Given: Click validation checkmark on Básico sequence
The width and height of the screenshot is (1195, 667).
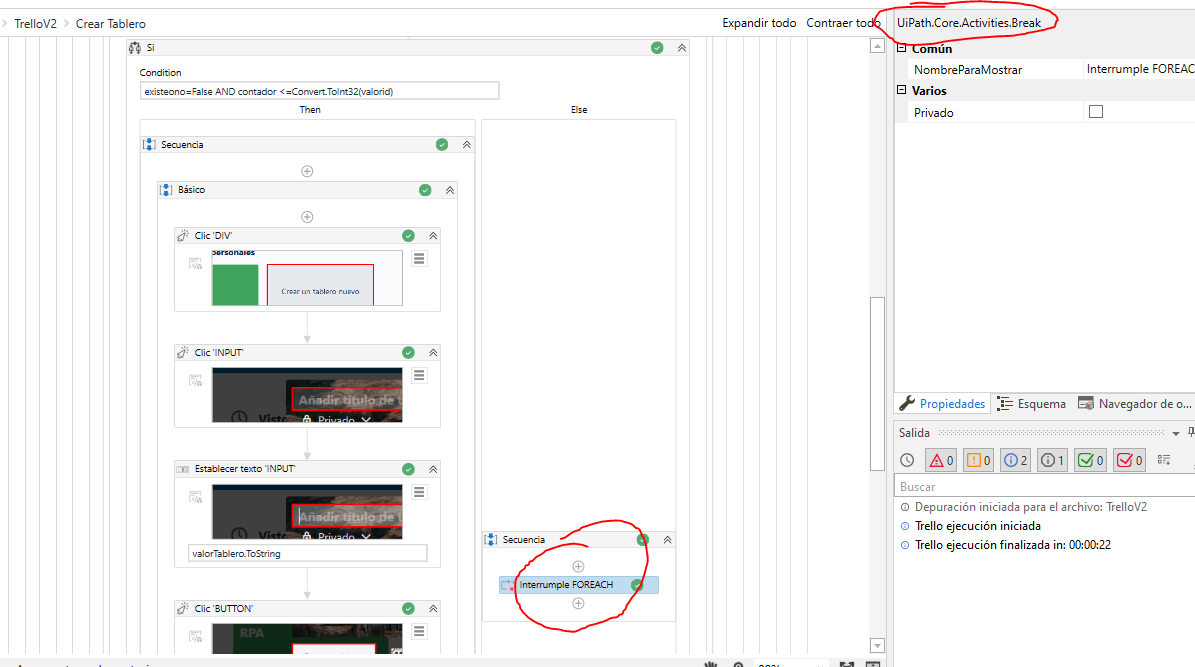Looking at the screenshot, I should coord(425,190).
